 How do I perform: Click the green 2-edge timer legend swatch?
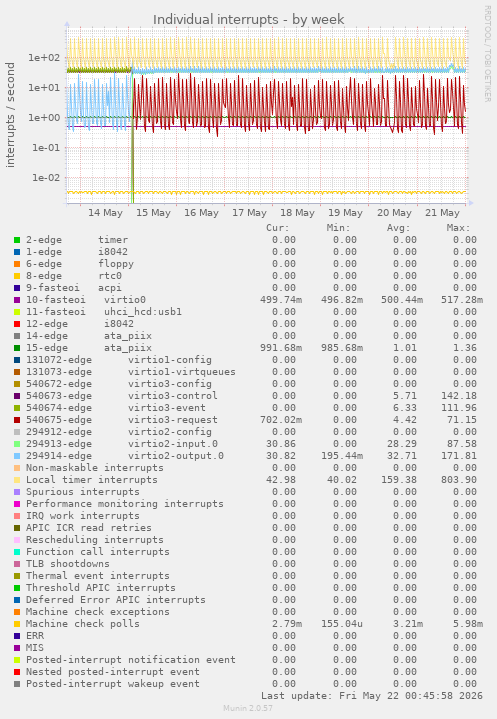point(17,240)
